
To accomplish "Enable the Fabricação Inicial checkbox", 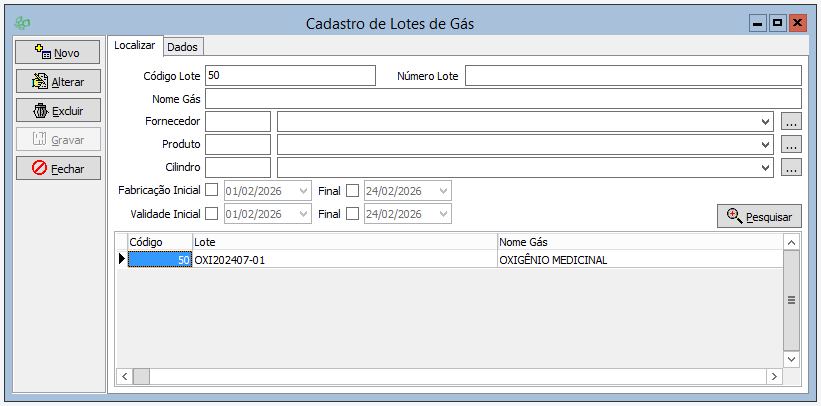I will 211,190.
